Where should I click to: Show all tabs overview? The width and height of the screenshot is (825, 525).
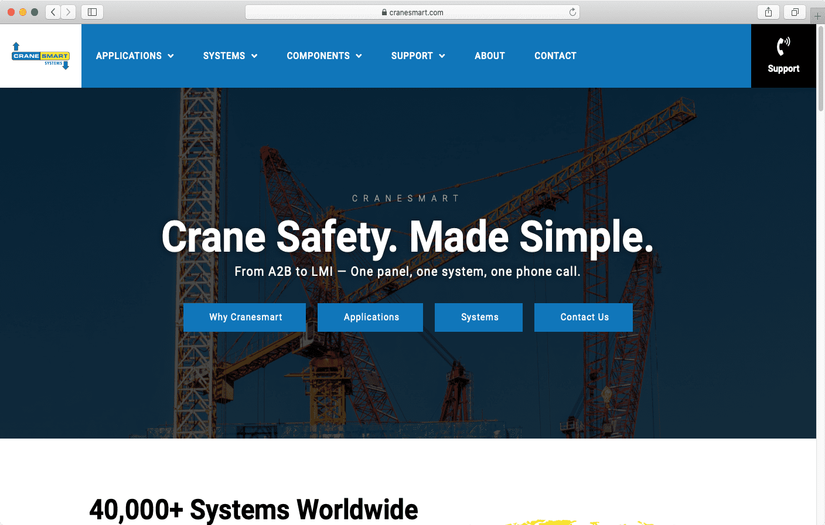pos(794,12)
